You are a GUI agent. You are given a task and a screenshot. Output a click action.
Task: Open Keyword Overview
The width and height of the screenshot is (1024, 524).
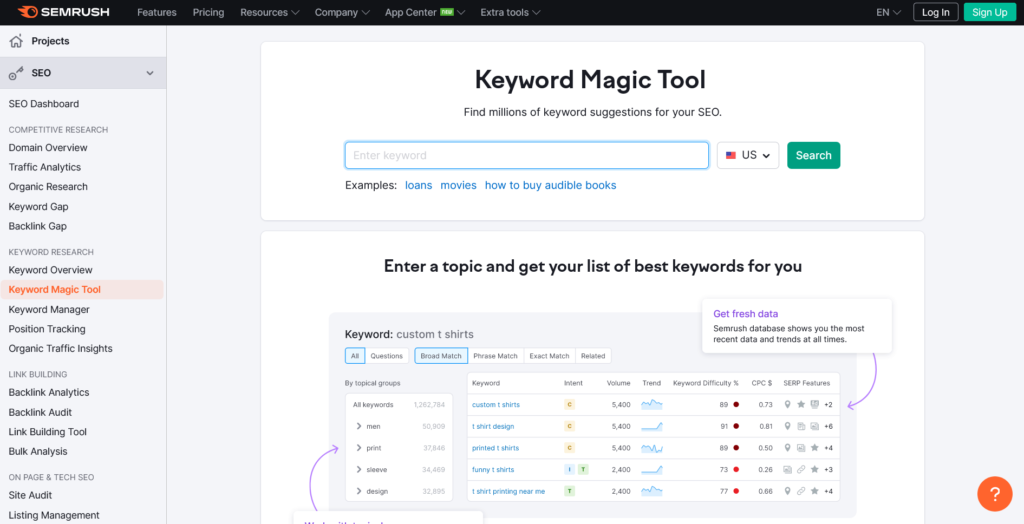tap(50, 270)
